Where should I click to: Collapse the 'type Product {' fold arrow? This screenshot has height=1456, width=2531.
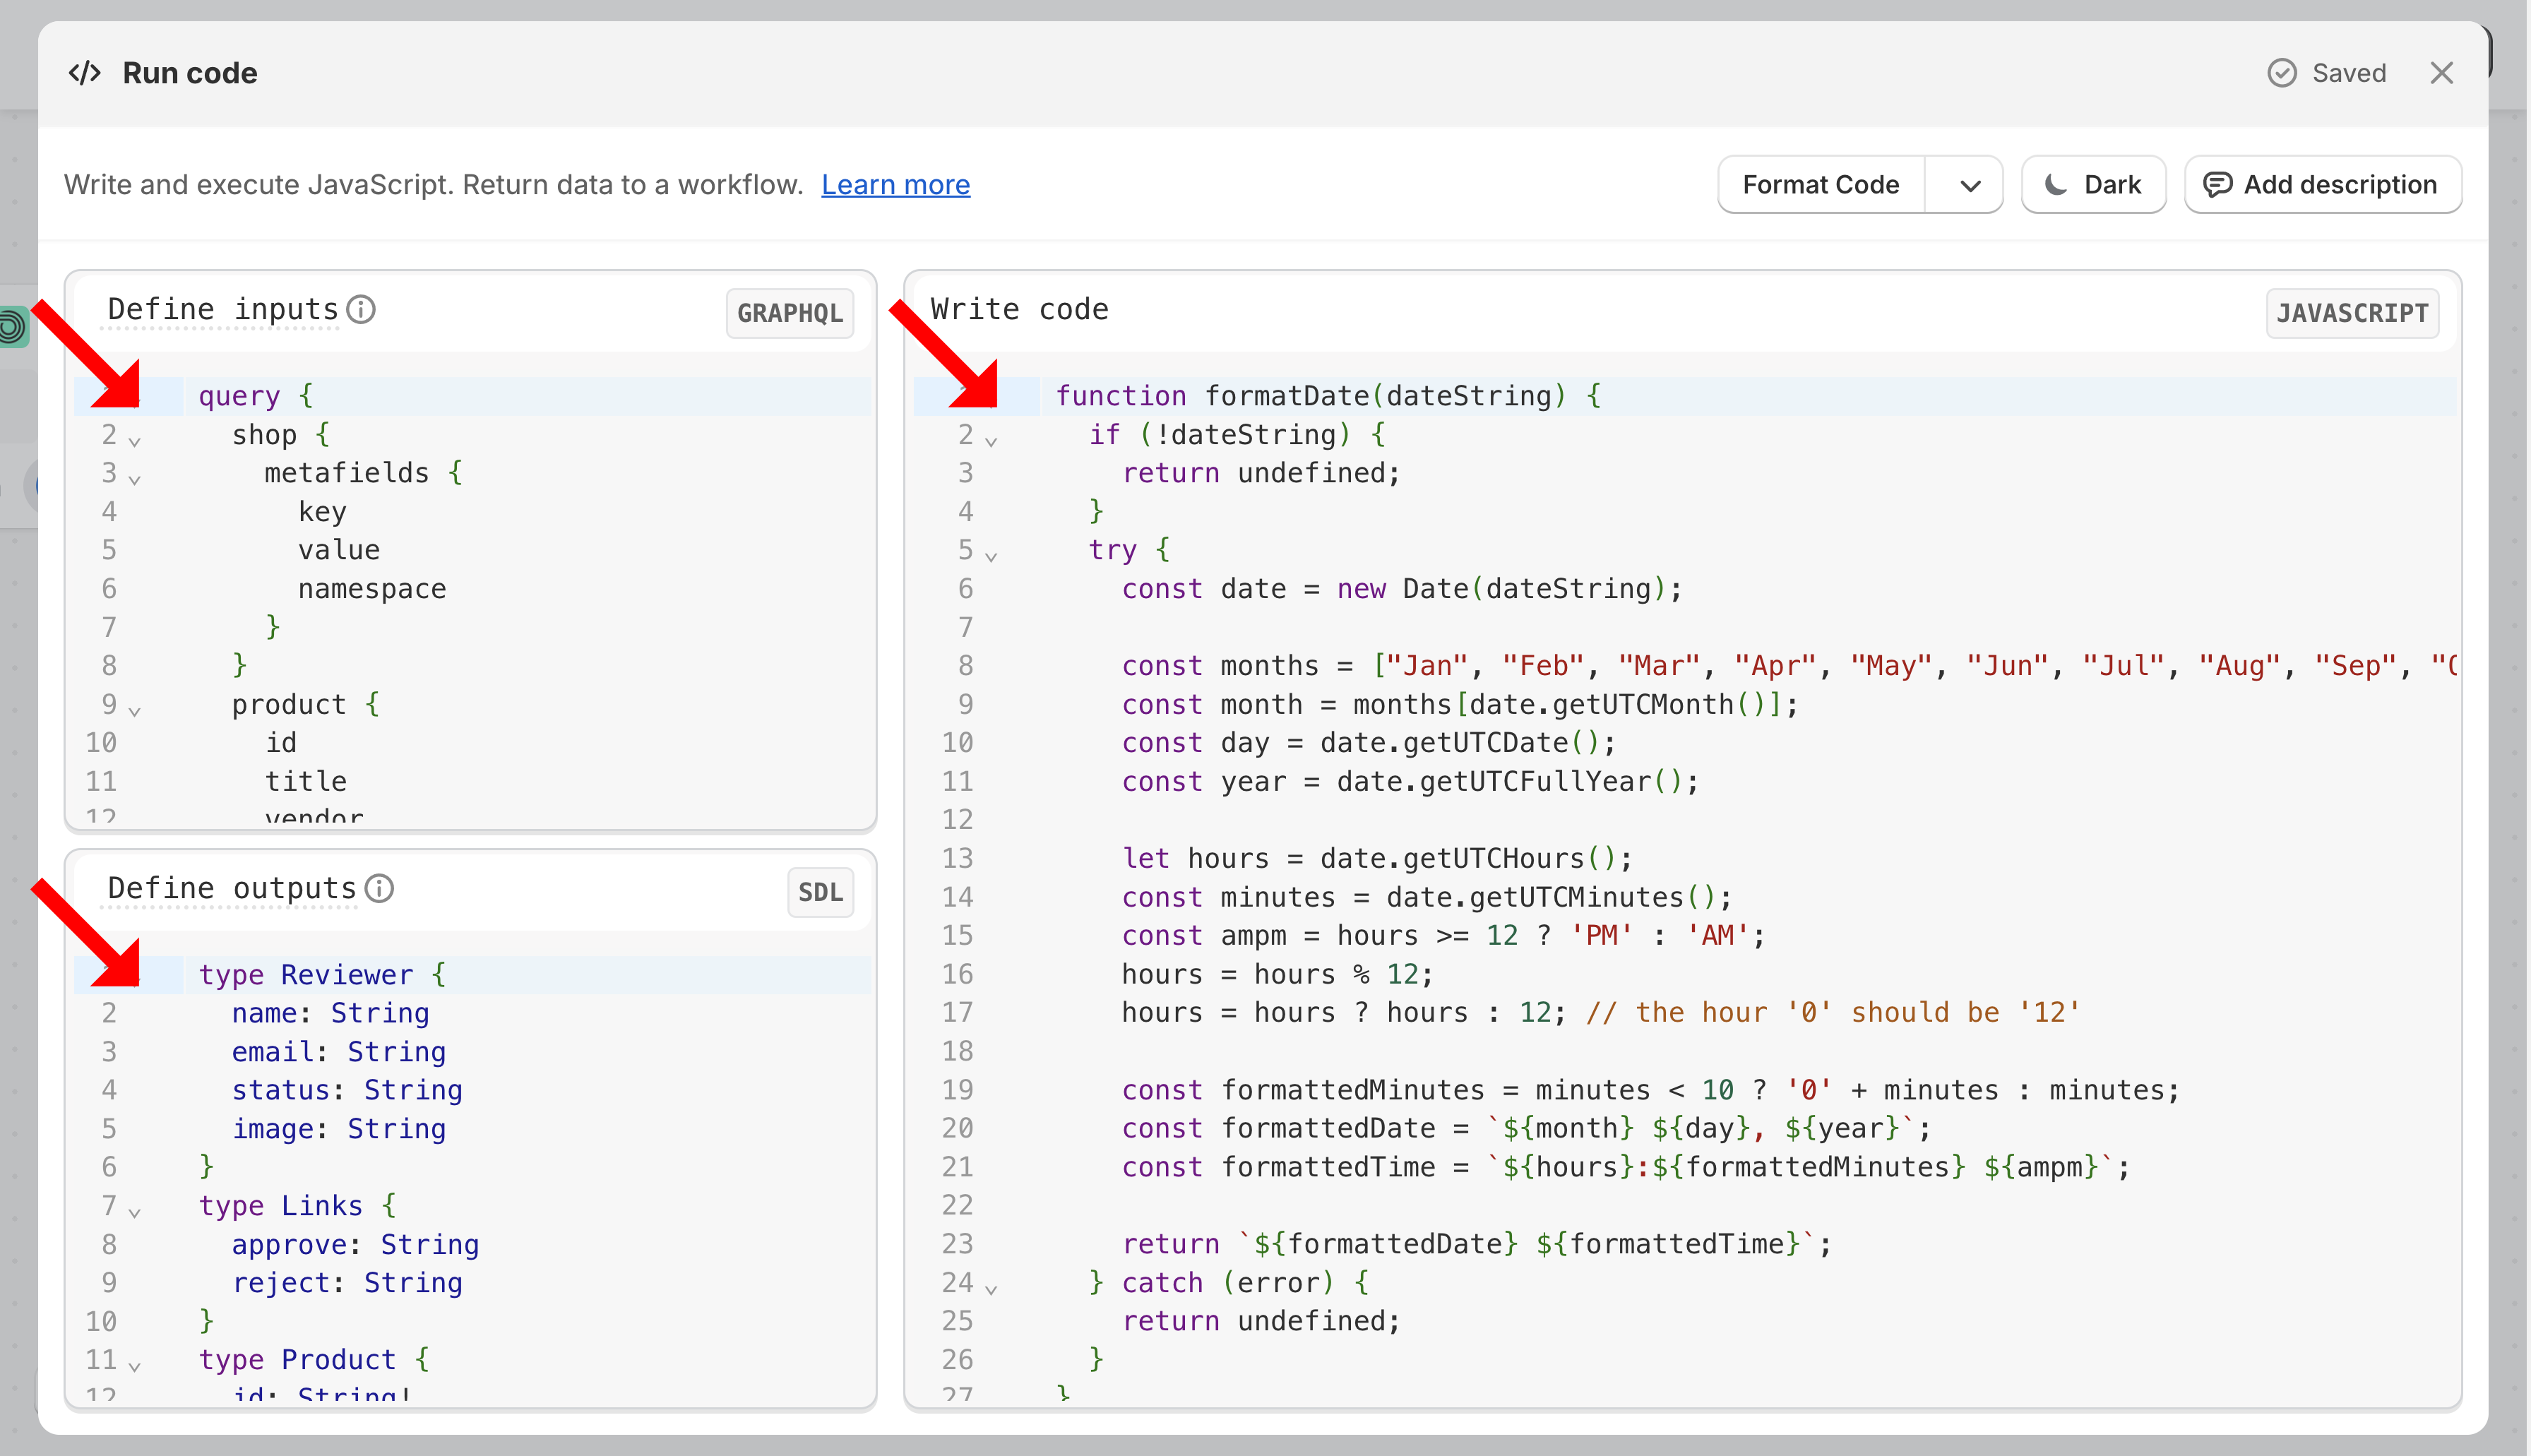(135, 1366)
